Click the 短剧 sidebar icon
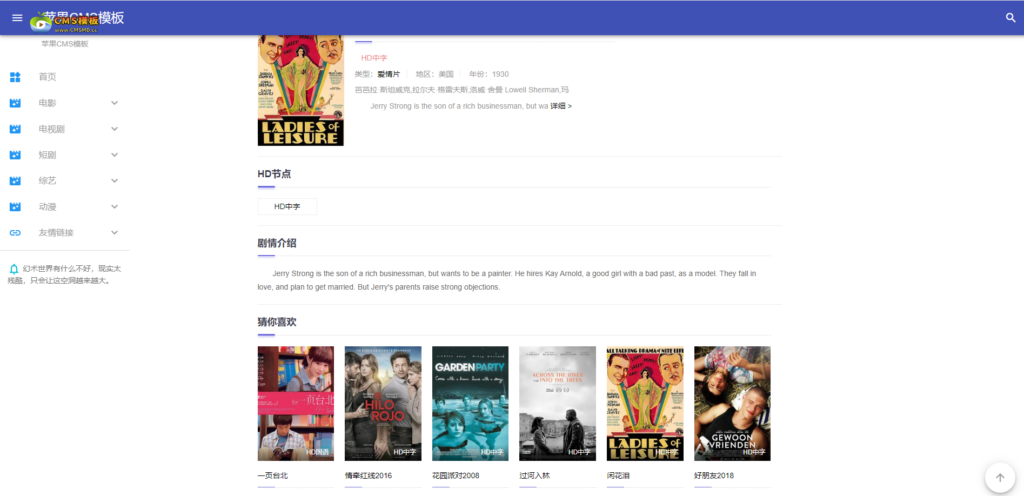The height and width of the screenshot is (496, 1024). click(x=15, y=155)
